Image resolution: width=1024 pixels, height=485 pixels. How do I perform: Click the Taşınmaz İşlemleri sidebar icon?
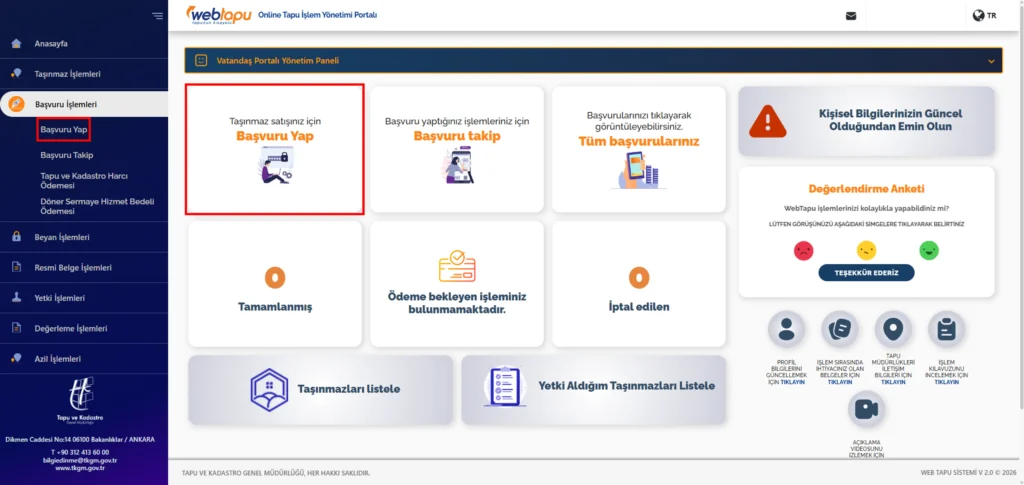coord(16,74)
